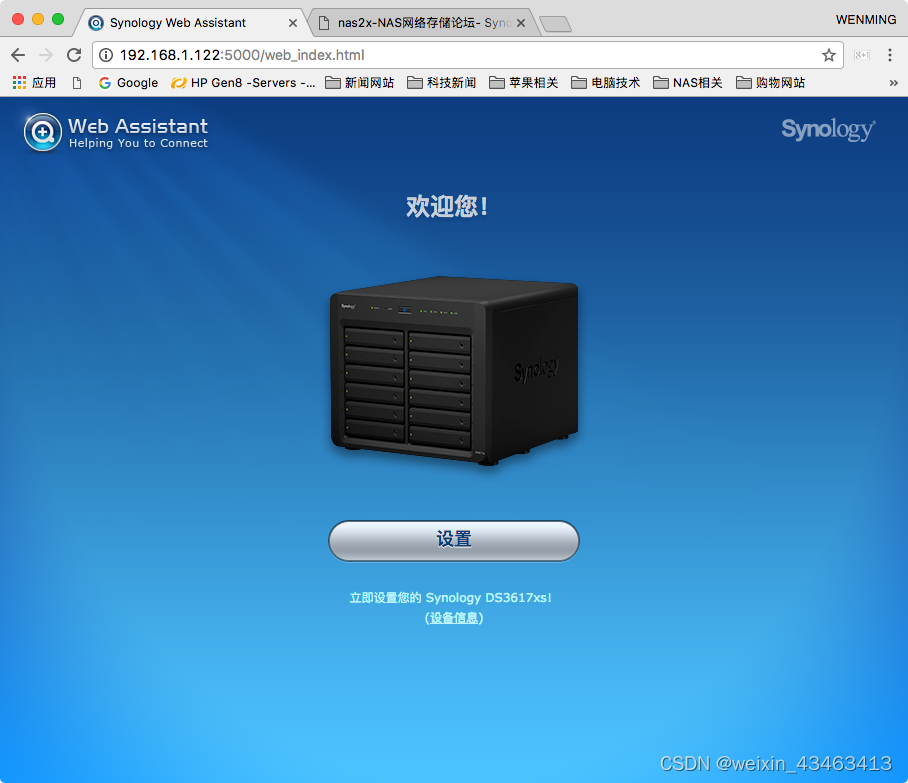This screenshot has height=783, width=908.
Task: Click the browser back arrow
Action: [17, 55]
